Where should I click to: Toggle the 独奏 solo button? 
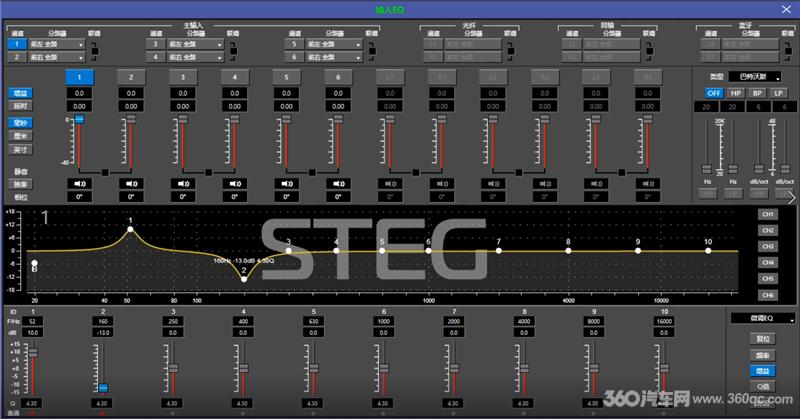[20, 184]
